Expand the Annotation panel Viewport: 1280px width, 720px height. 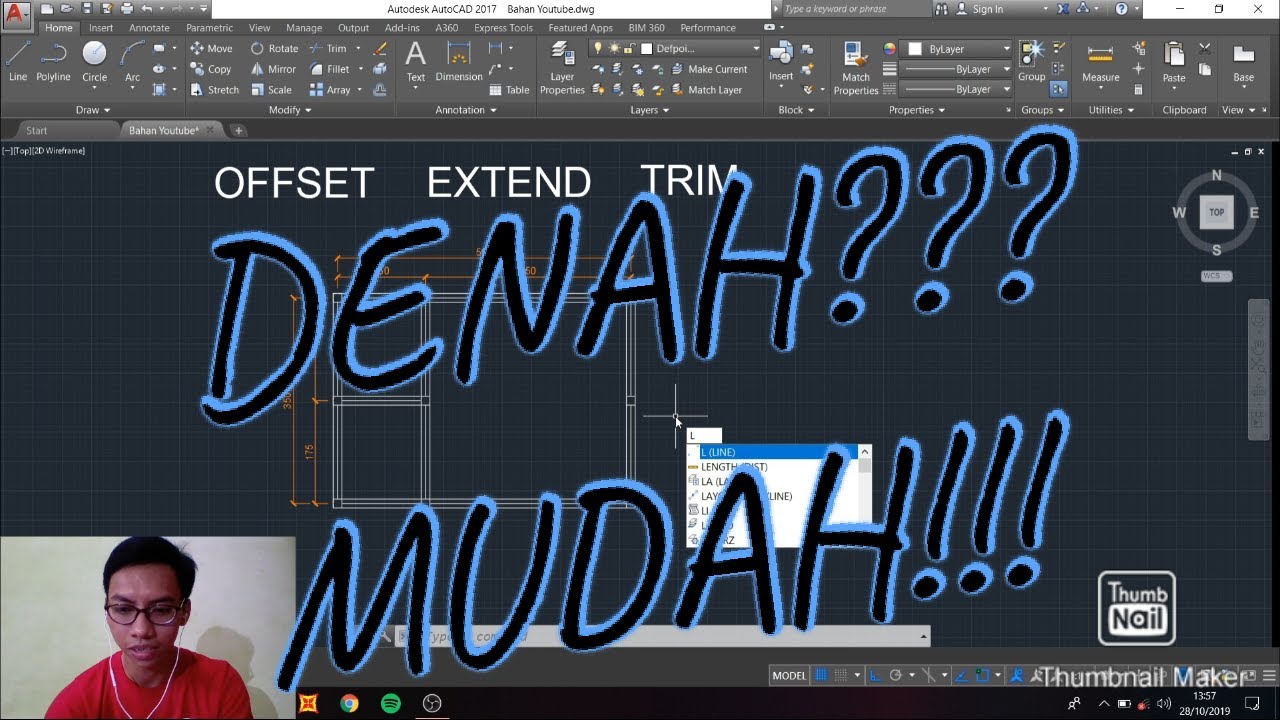(x=466, y=110)
